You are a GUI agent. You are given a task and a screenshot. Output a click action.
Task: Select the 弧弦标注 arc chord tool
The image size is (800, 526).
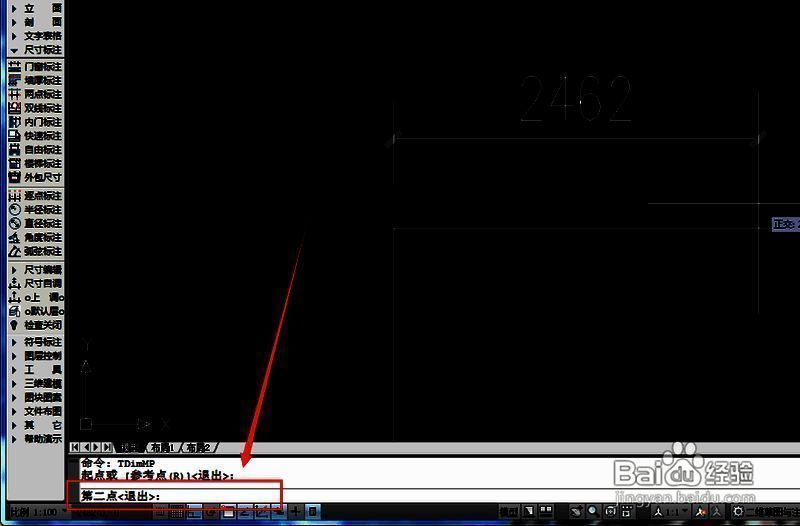(35, 251)
